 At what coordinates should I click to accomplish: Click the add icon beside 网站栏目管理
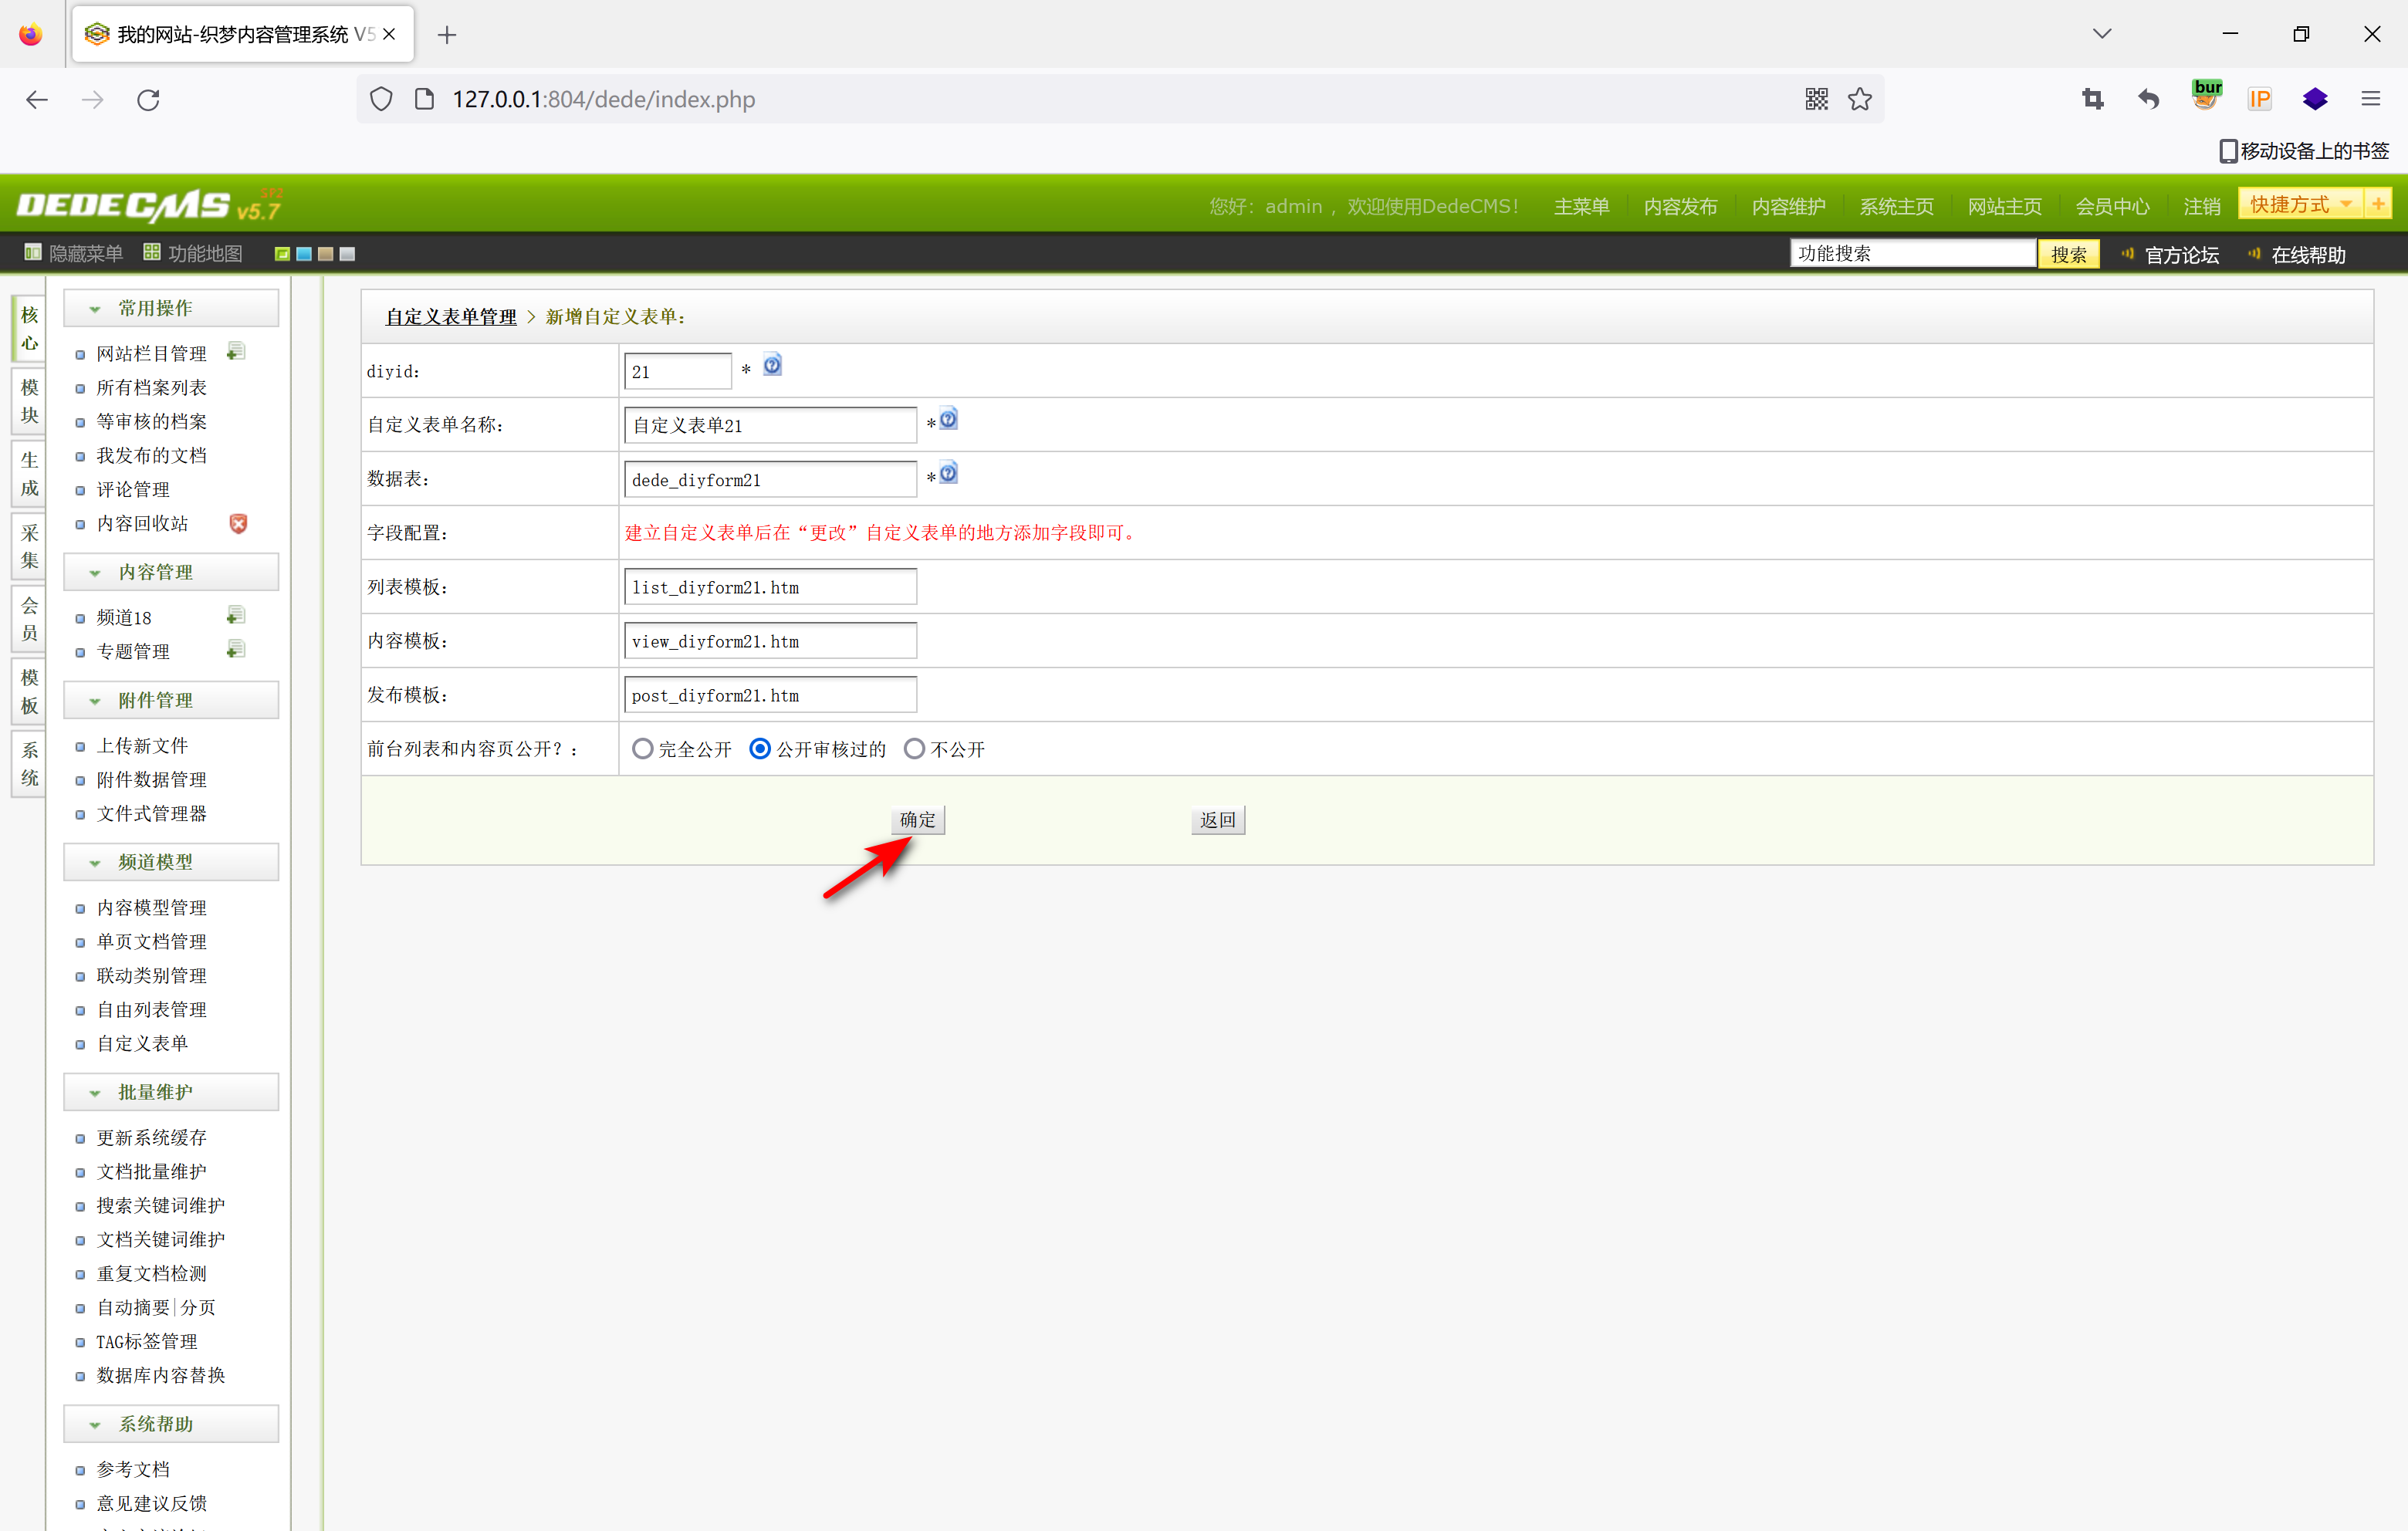tap(236, 352)
